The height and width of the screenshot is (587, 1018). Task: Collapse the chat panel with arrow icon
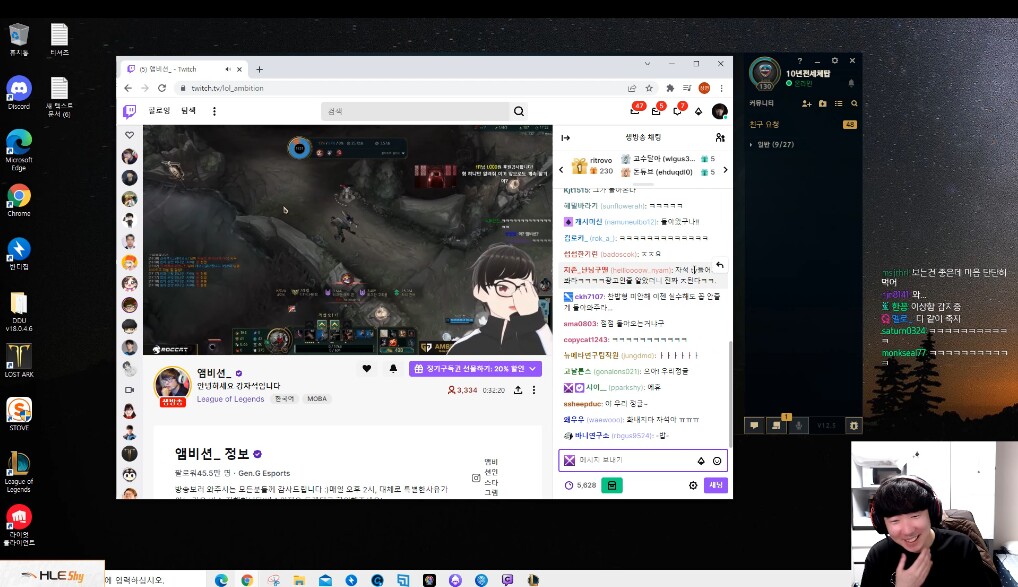[x=565, y=138]
